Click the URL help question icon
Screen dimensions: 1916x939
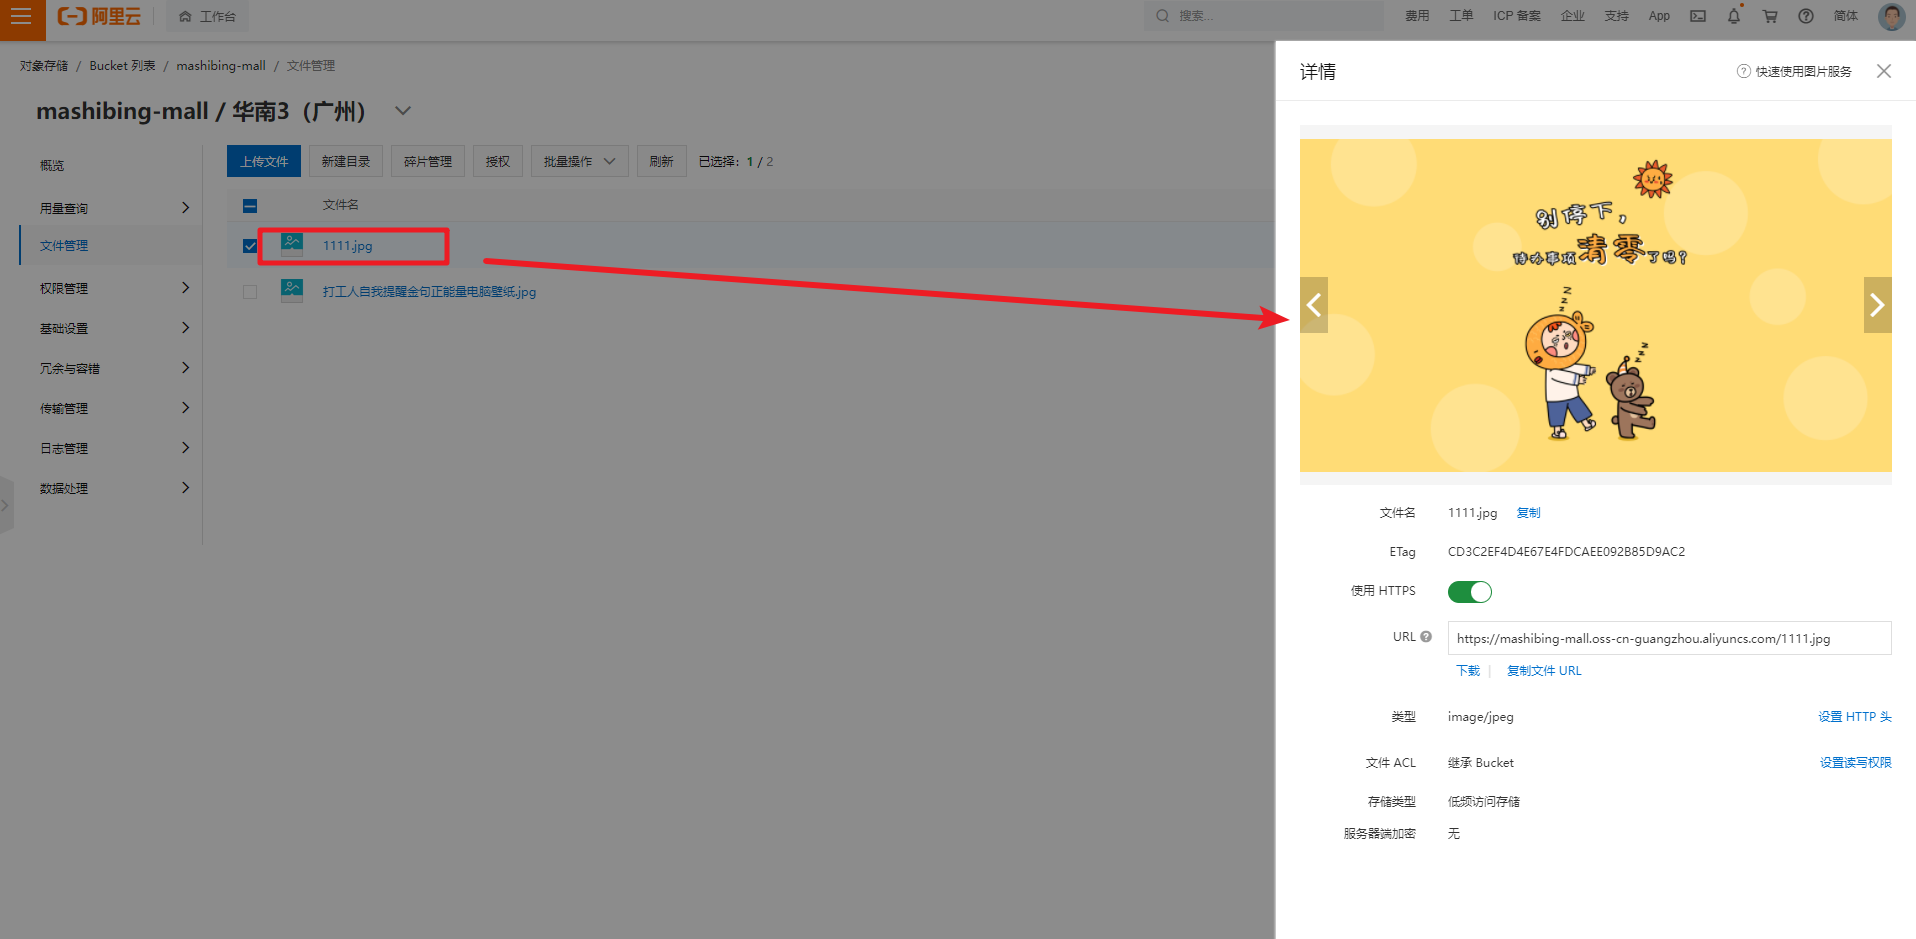tap(1426, 637)
